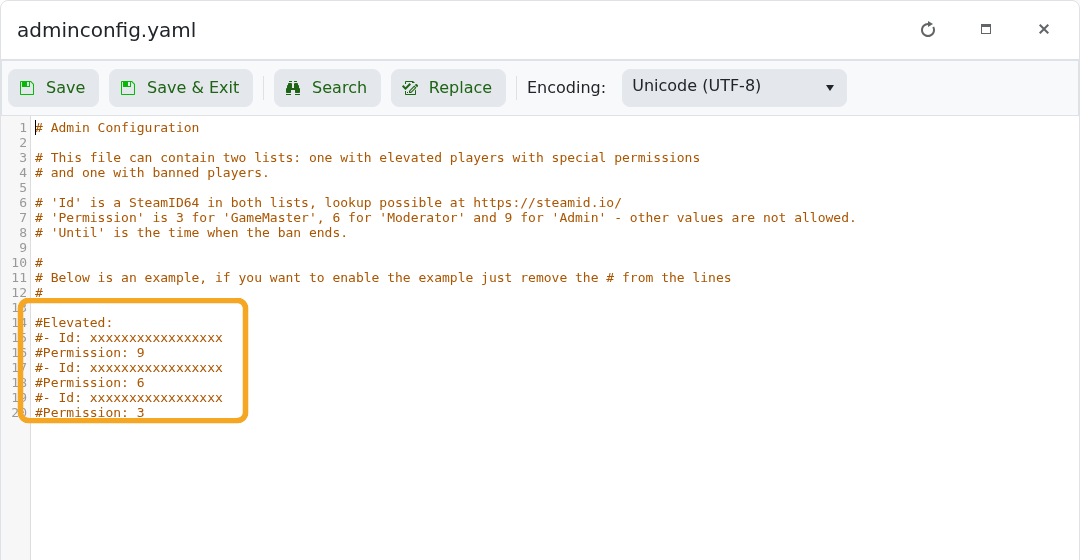Click the Save button
The width and height of the screenshot is (1080, 560).
pyautogui.click(x=54, y=88)
